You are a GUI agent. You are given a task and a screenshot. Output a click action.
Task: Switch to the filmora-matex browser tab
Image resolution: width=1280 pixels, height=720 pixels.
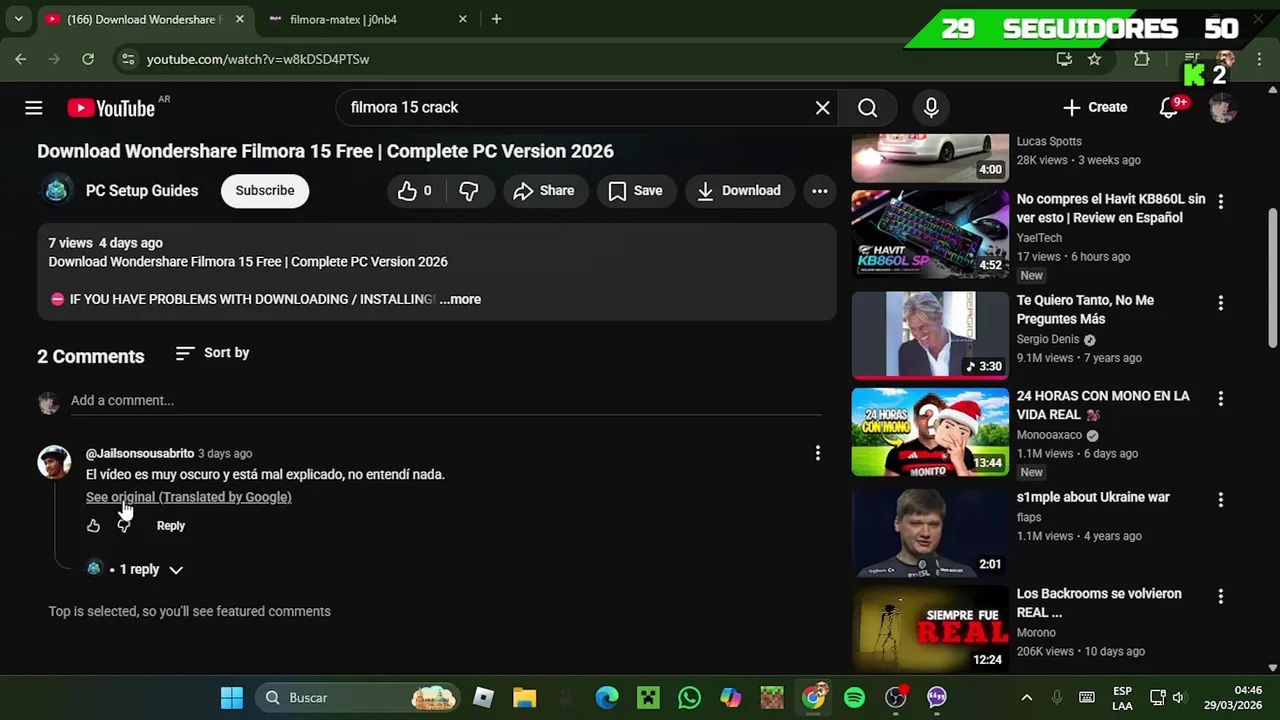(367, 19)
